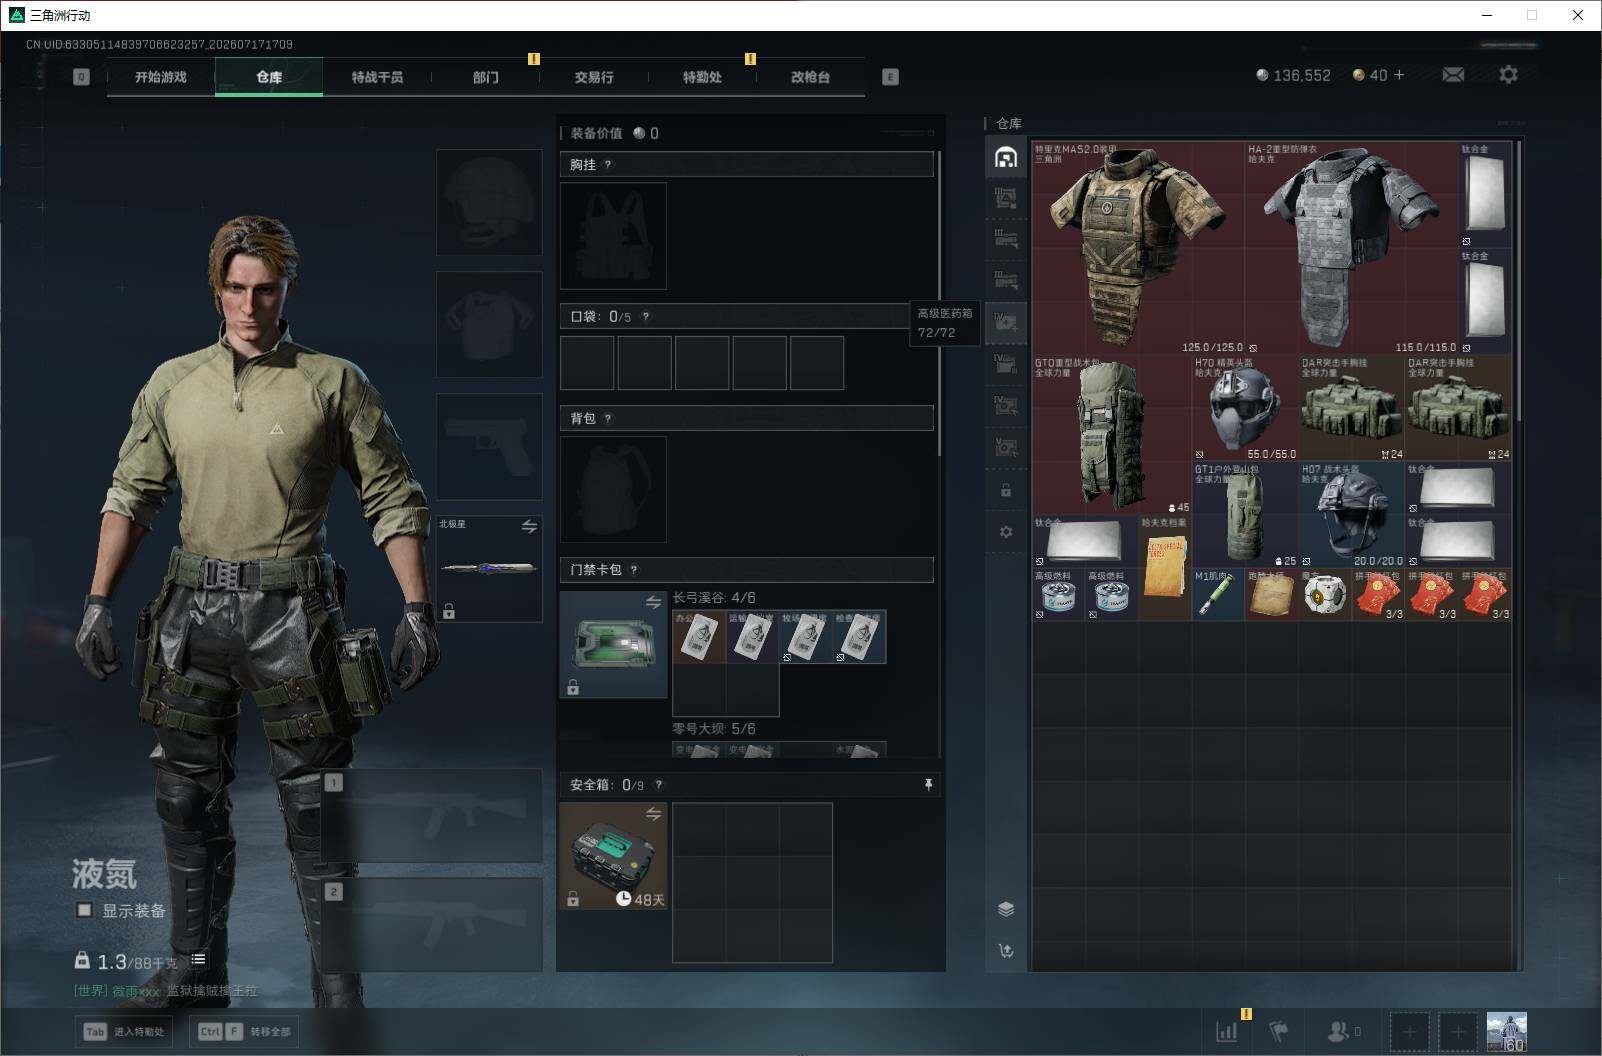This screenshot has width=1602, height=1056.
Task: Open the settings gear icon
Action: [1508, 75]
